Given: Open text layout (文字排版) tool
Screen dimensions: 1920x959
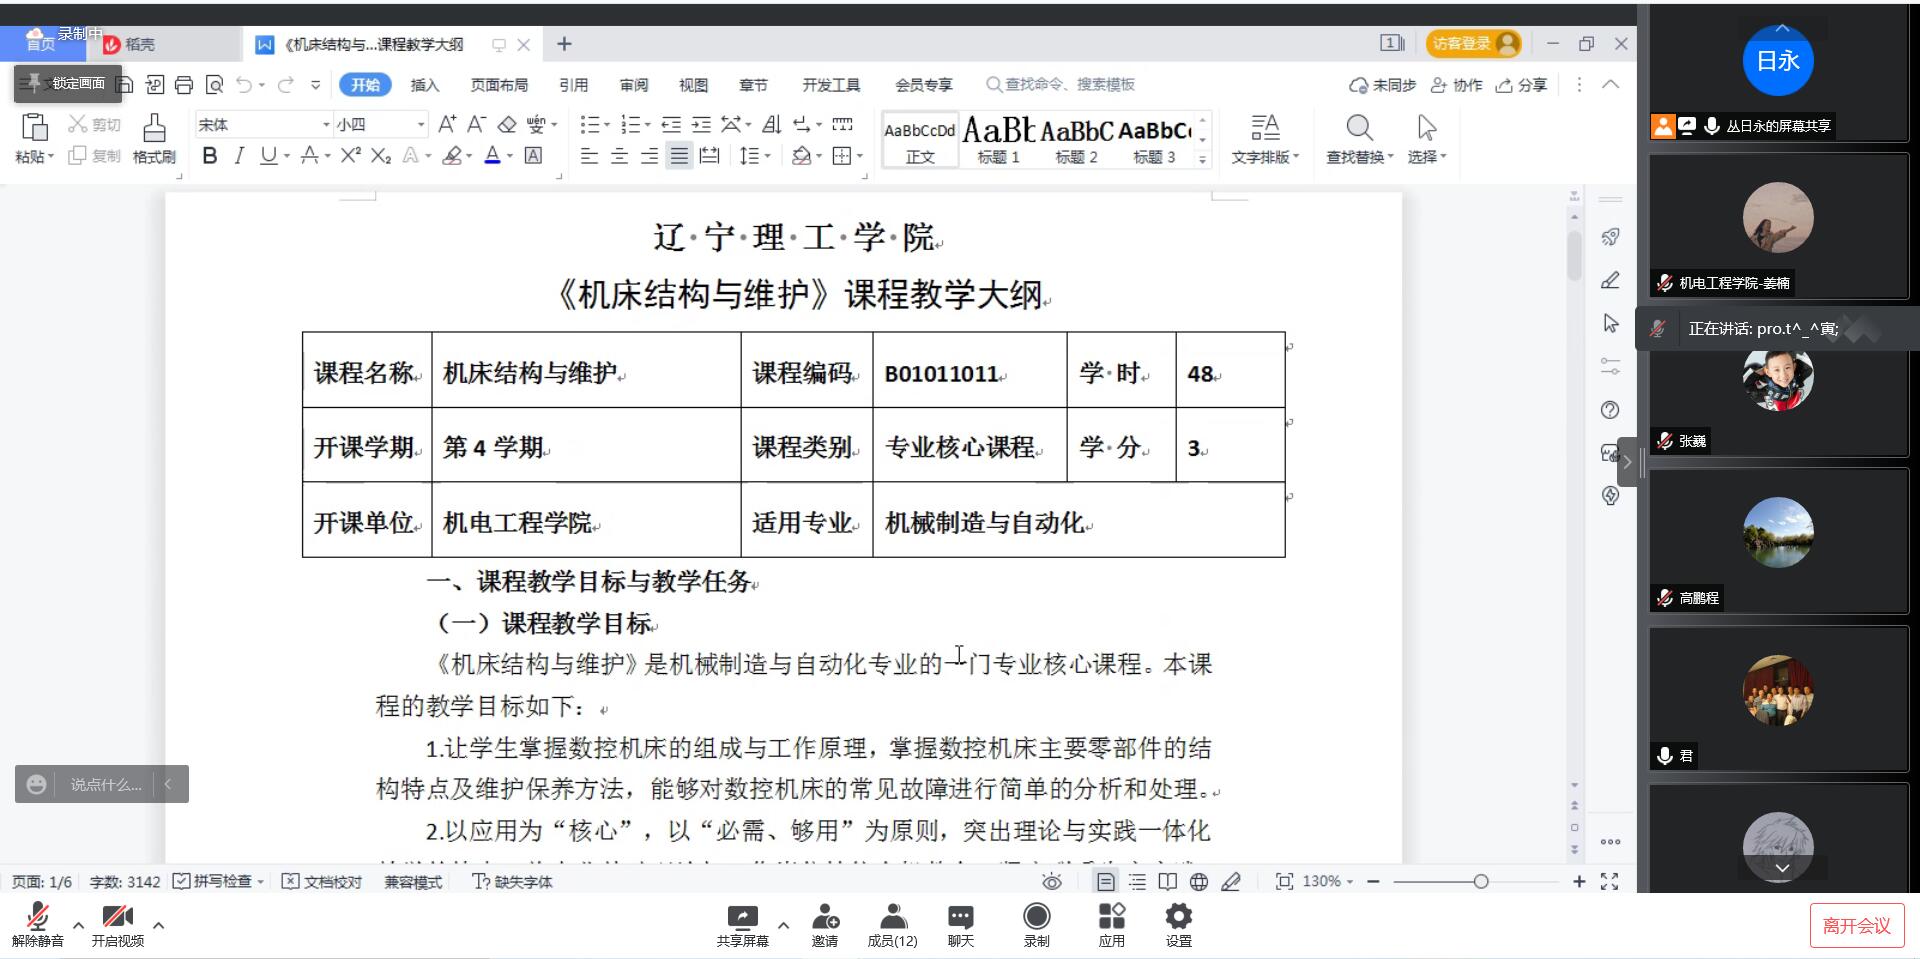Looking at the screenshot, I should (1265, 138).
